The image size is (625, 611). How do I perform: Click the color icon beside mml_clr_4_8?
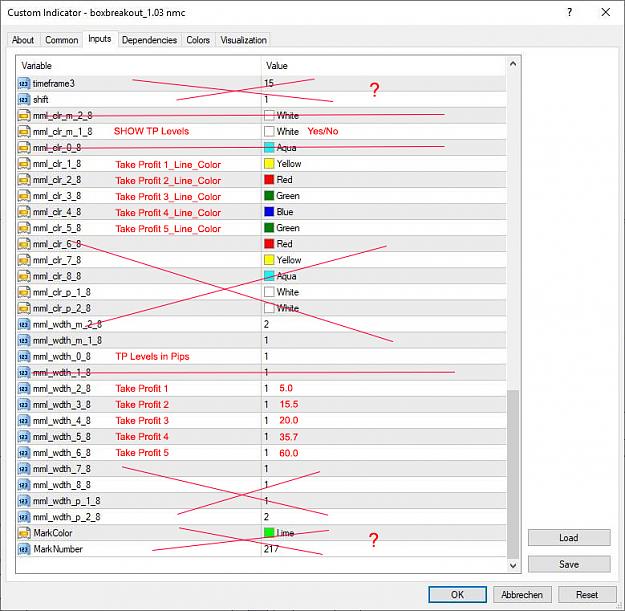point(24,212)
